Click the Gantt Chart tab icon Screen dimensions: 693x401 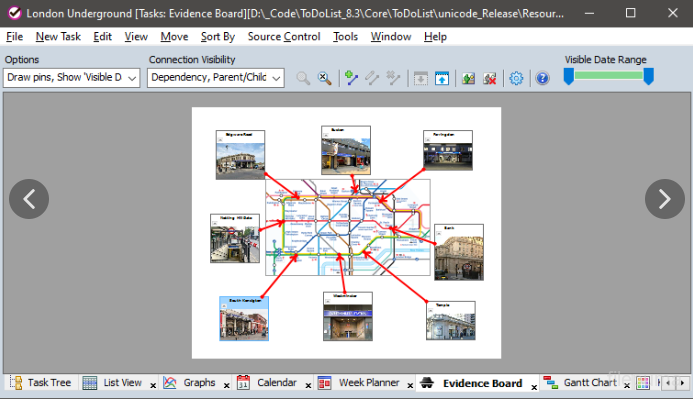(x=551, y=382)
